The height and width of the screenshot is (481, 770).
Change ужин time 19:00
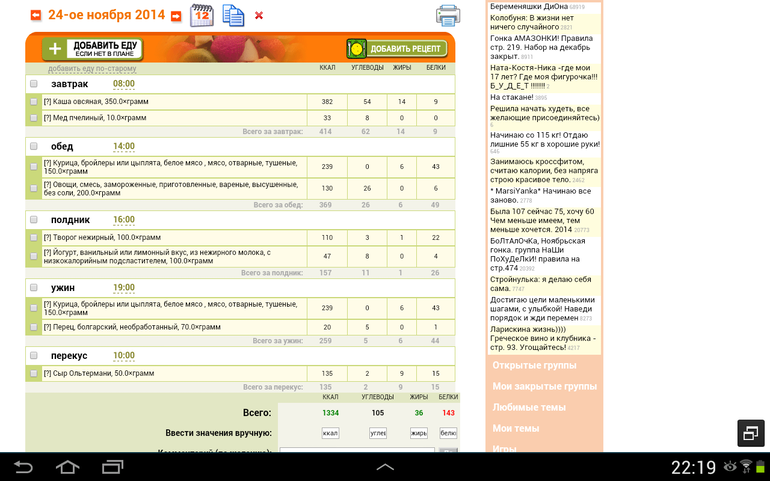coord(124,288)
